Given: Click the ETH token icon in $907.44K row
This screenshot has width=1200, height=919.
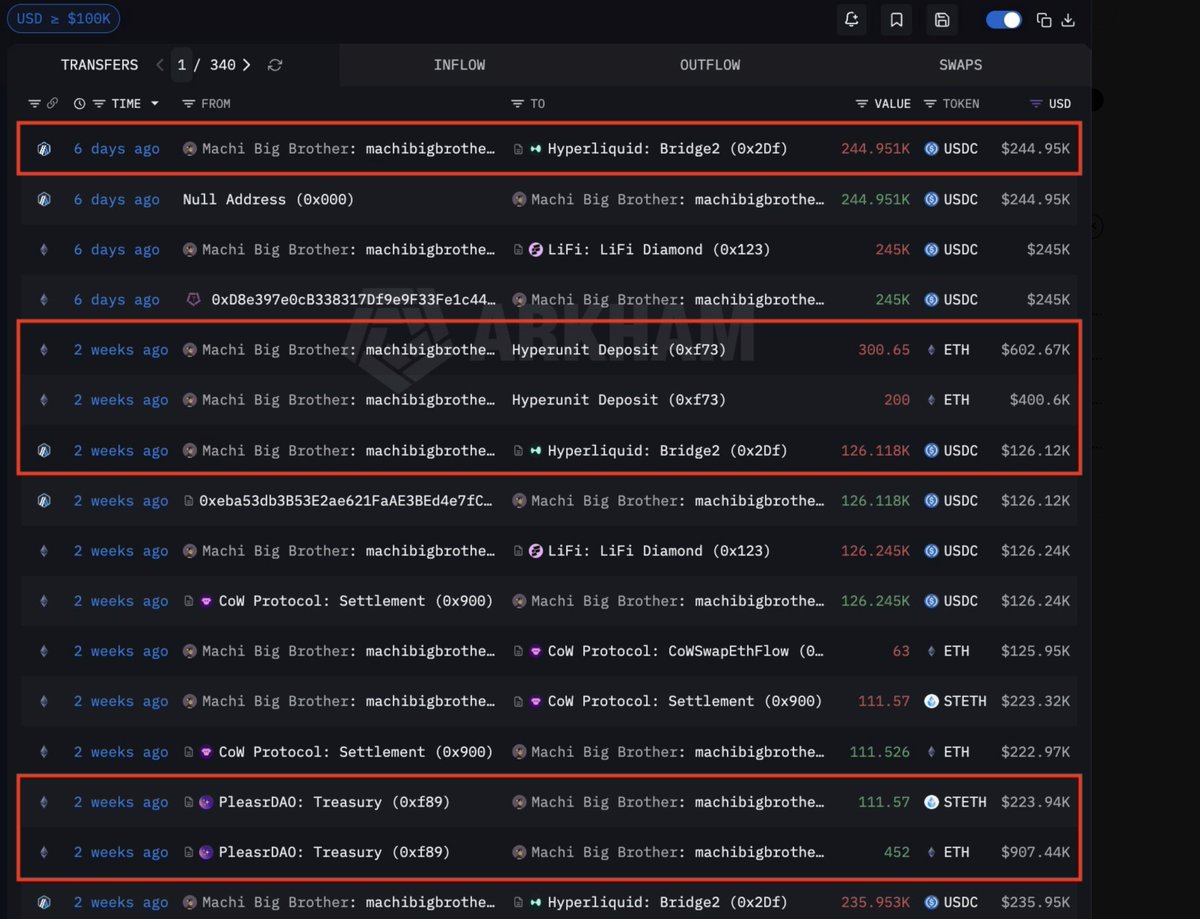Looking at the screenshot, I should click(x=931, y=852).
